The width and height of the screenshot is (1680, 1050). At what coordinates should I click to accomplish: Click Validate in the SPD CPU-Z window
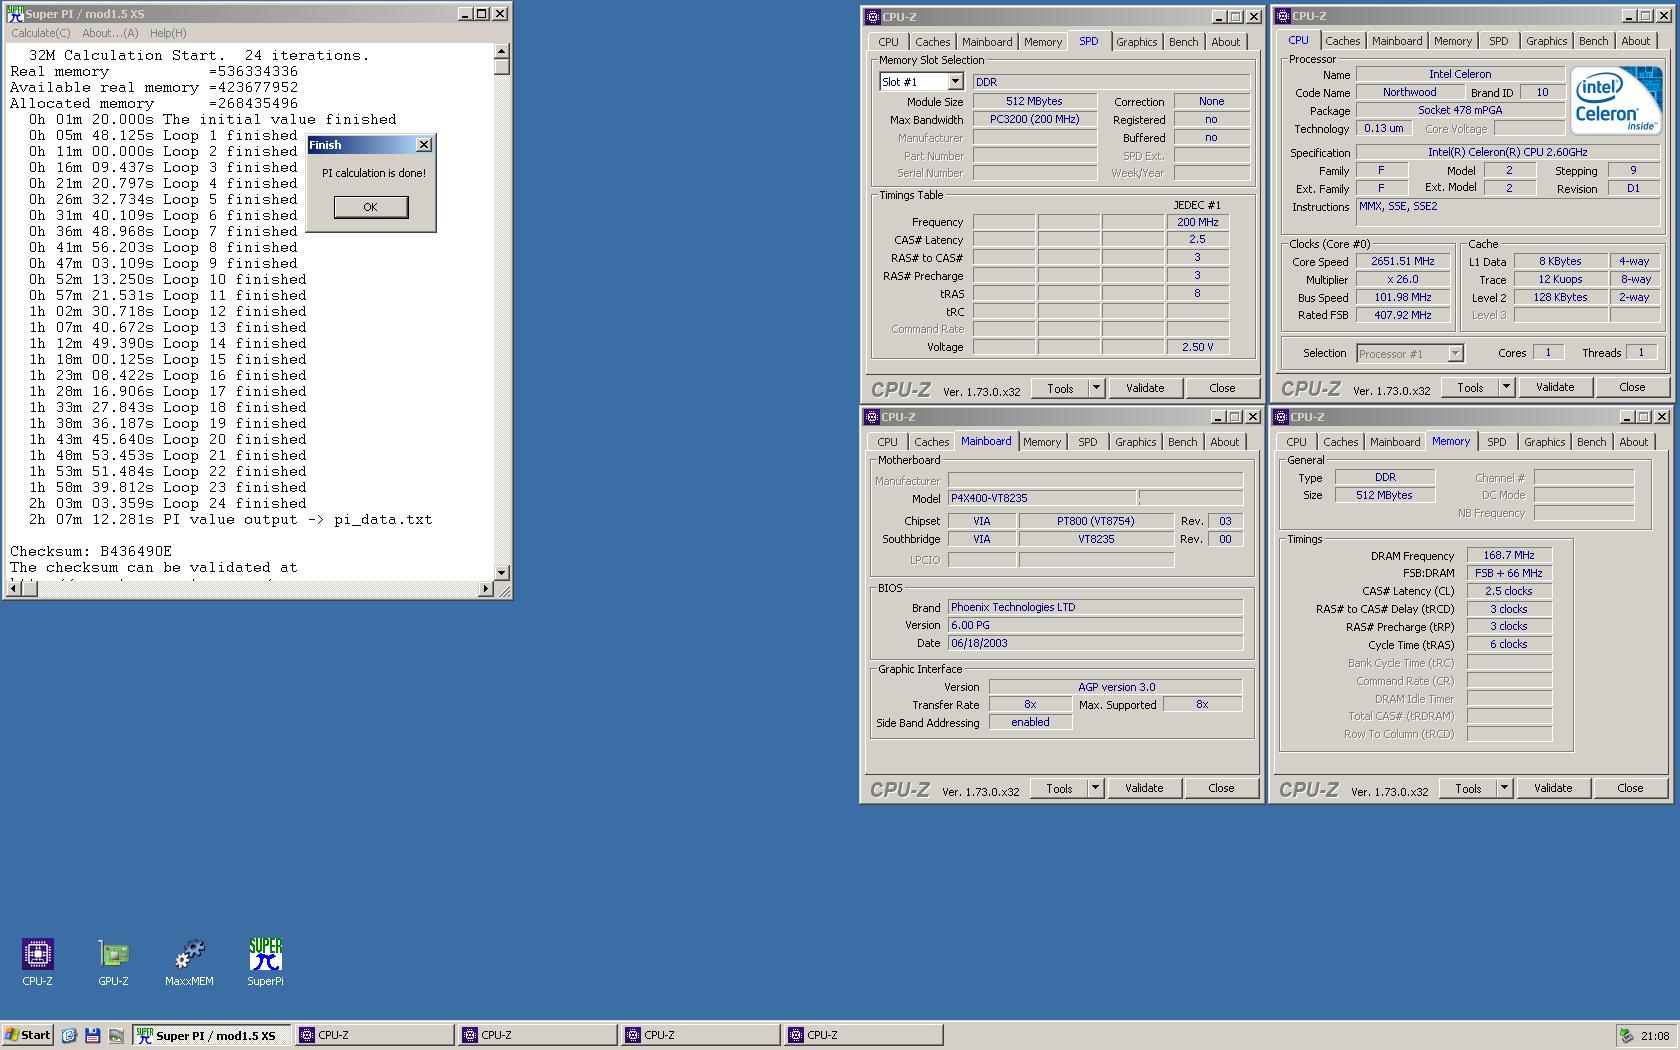1145,388
